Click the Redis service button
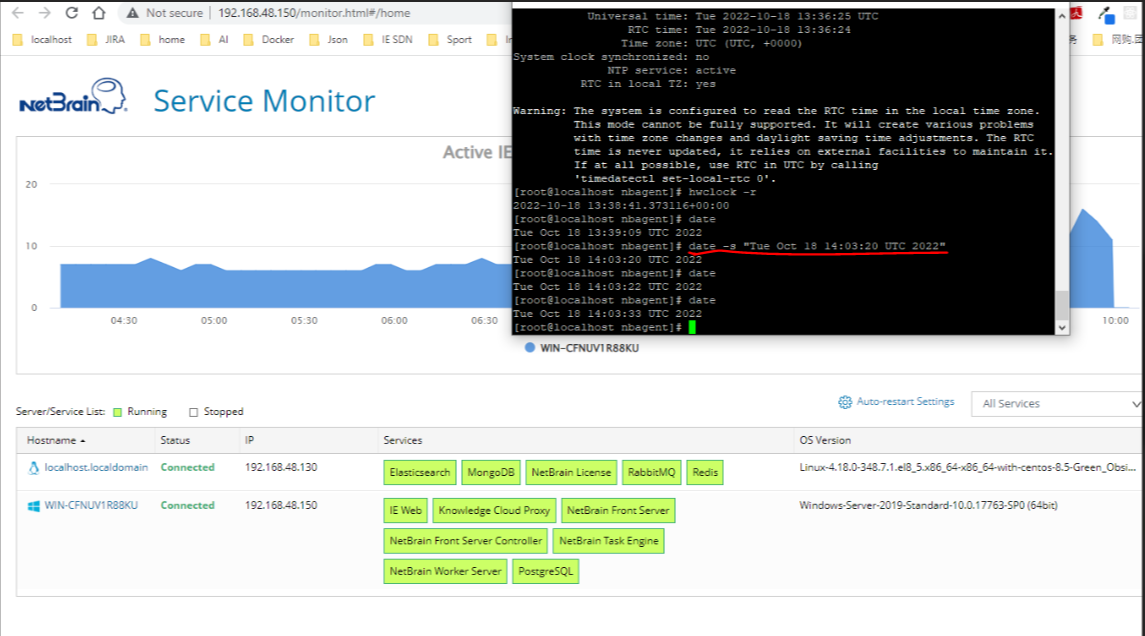Viewport: 1145px width, 636px height. tap(705, 472)
